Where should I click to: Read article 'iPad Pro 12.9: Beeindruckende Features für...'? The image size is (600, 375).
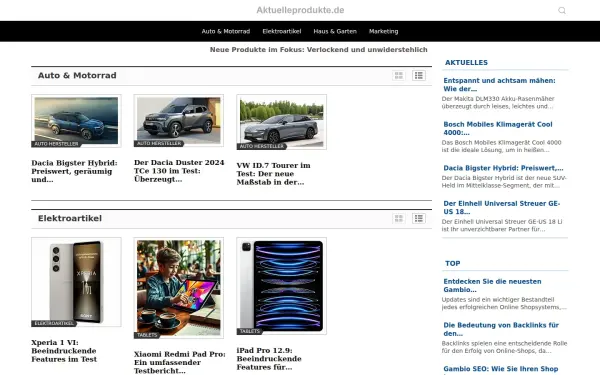pos(269,359)
